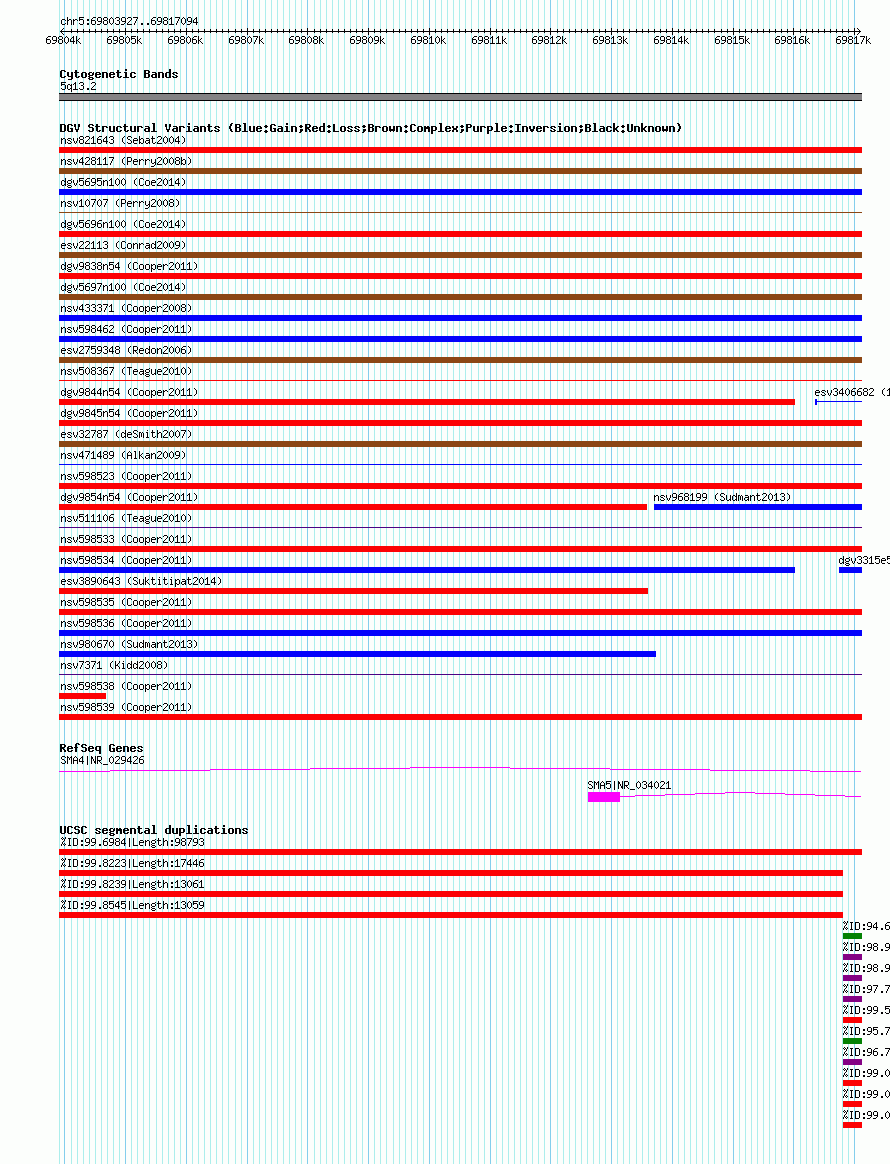Viewport: 890px width, 1164px height.
Task: Click the dgv9838n54 (Cooper2011) label
Action: click(x=129, y=267)
